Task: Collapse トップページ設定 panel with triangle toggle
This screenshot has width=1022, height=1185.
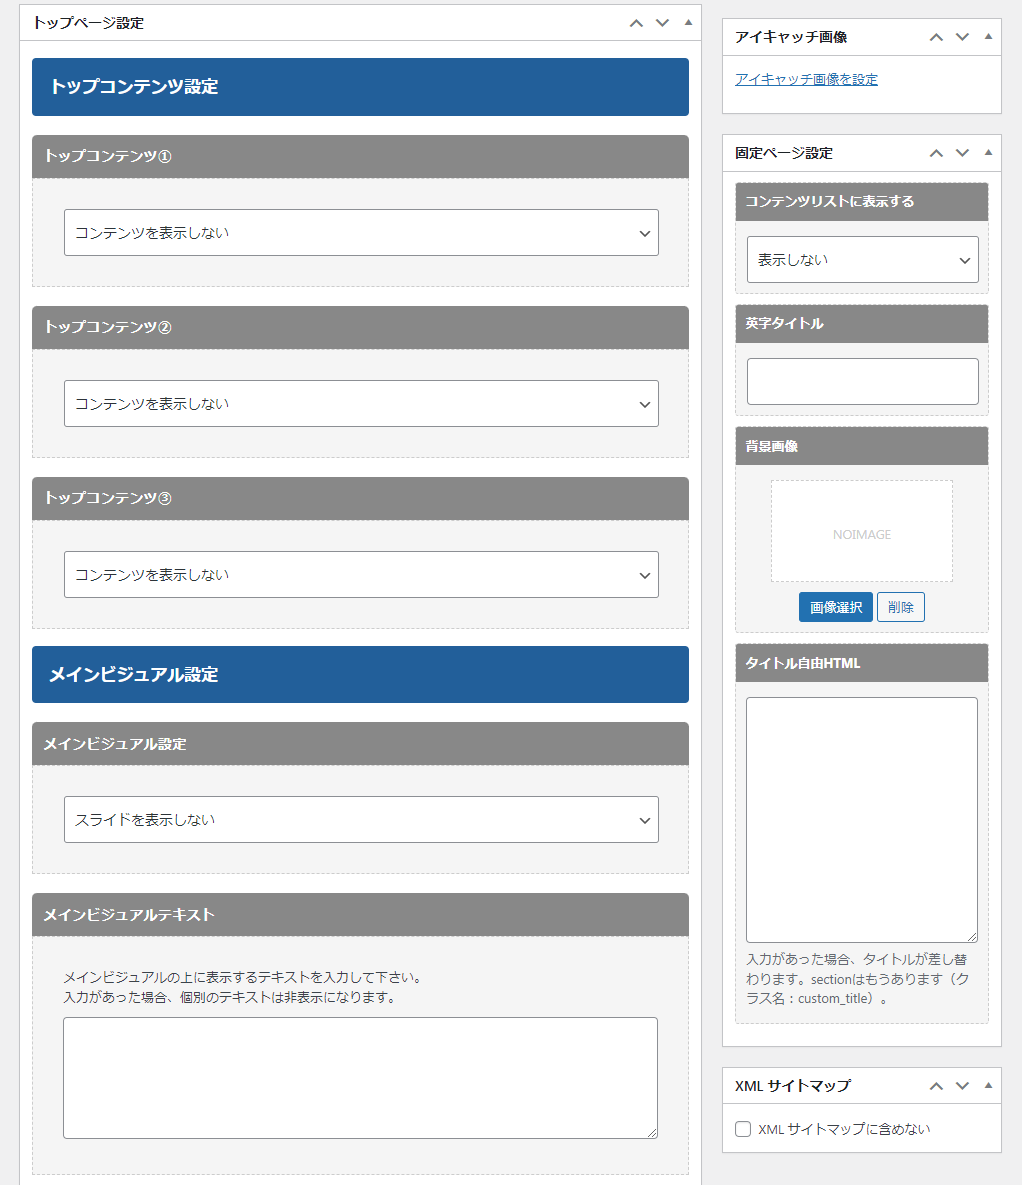Action: (688, 22)
